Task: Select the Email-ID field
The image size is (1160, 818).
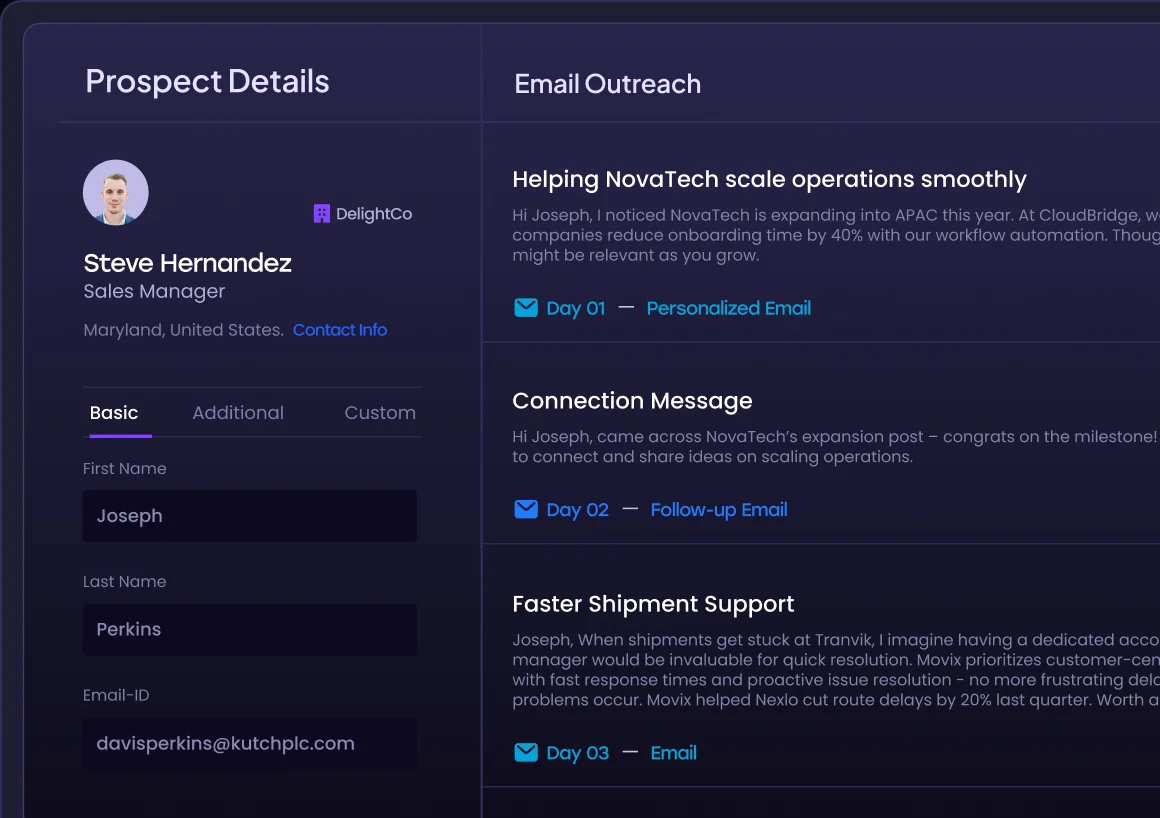Action: coord(249,743)
